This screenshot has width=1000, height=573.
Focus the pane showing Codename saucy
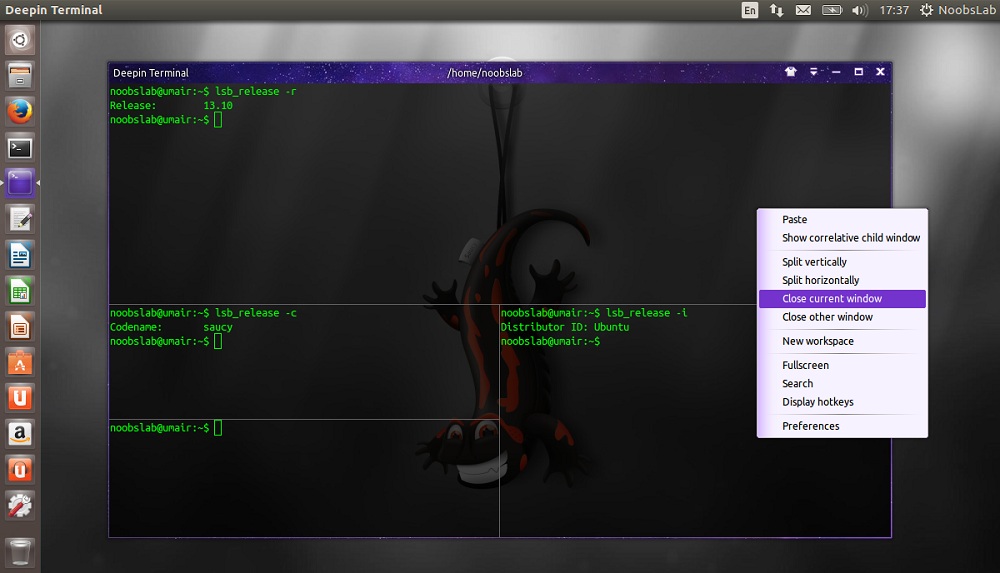[x=304, y=362]
